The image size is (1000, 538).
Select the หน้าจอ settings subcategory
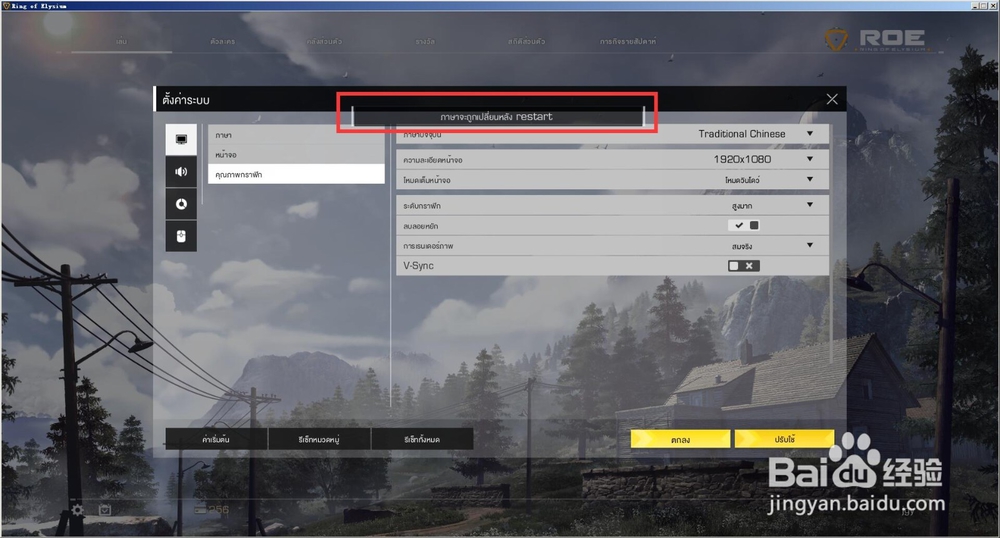[x=297, y=154]
